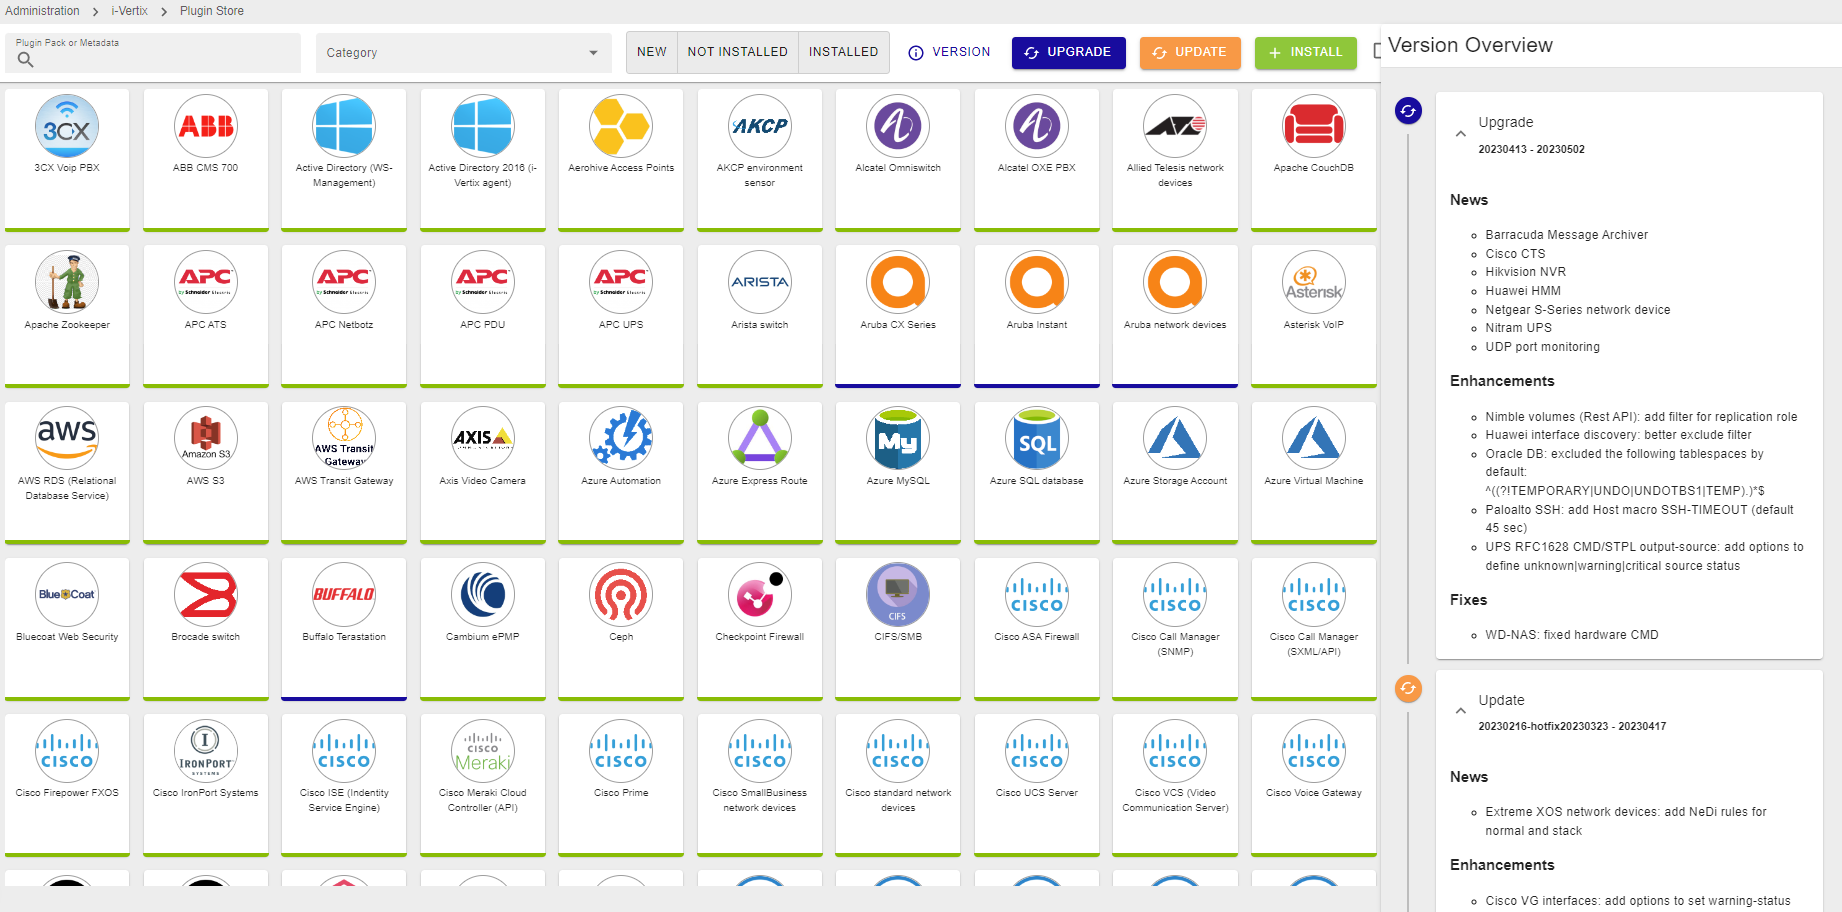This screenshot has height=912, width=1842.
Task: Click 'Nitram UPS' news entry
Action: tap(1518, 328)
